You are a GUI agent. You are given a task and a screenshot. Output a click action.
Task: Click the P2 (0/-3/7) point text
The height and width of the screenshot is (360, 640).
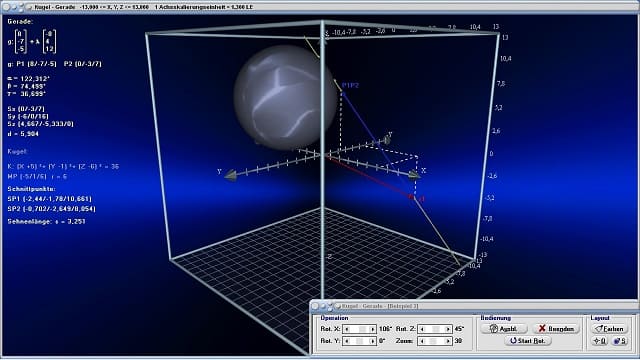[83, 64]
